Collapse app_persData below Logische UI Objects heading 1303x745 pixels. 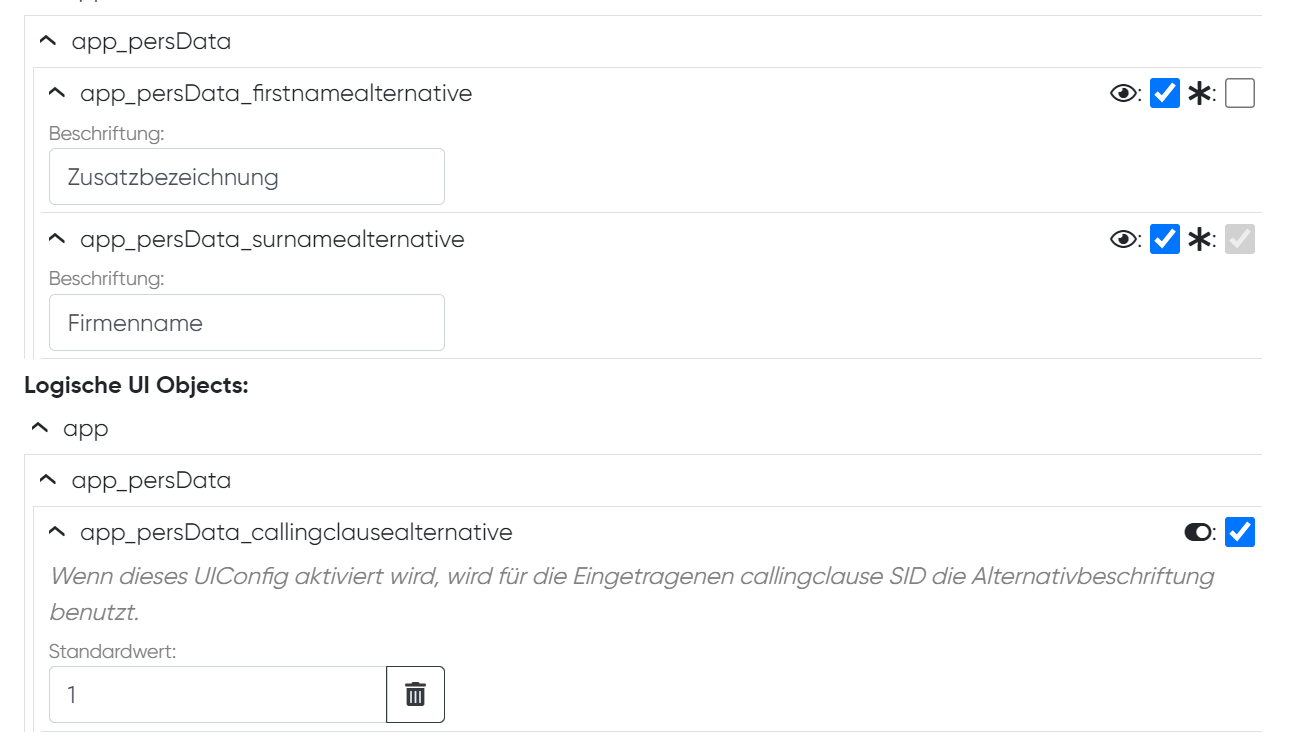click(x=46, y=479)
